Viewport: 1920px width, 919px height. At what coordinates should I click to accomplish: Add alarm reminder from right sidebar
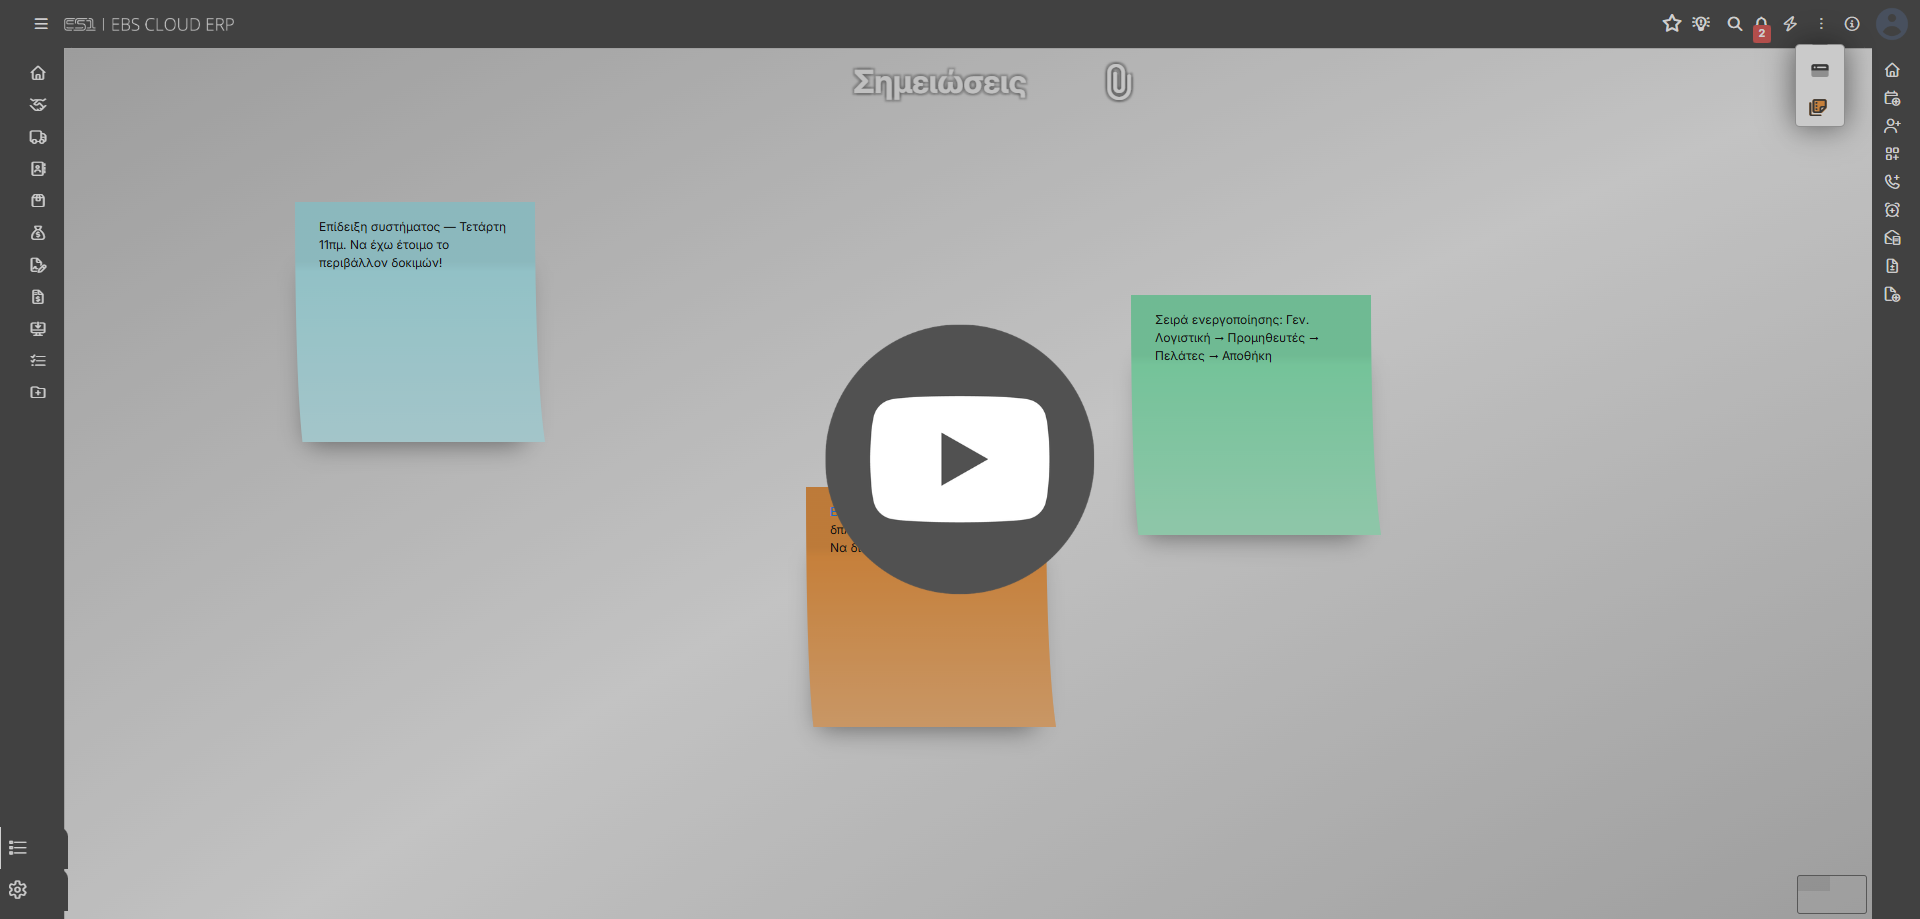[1892, 210]
